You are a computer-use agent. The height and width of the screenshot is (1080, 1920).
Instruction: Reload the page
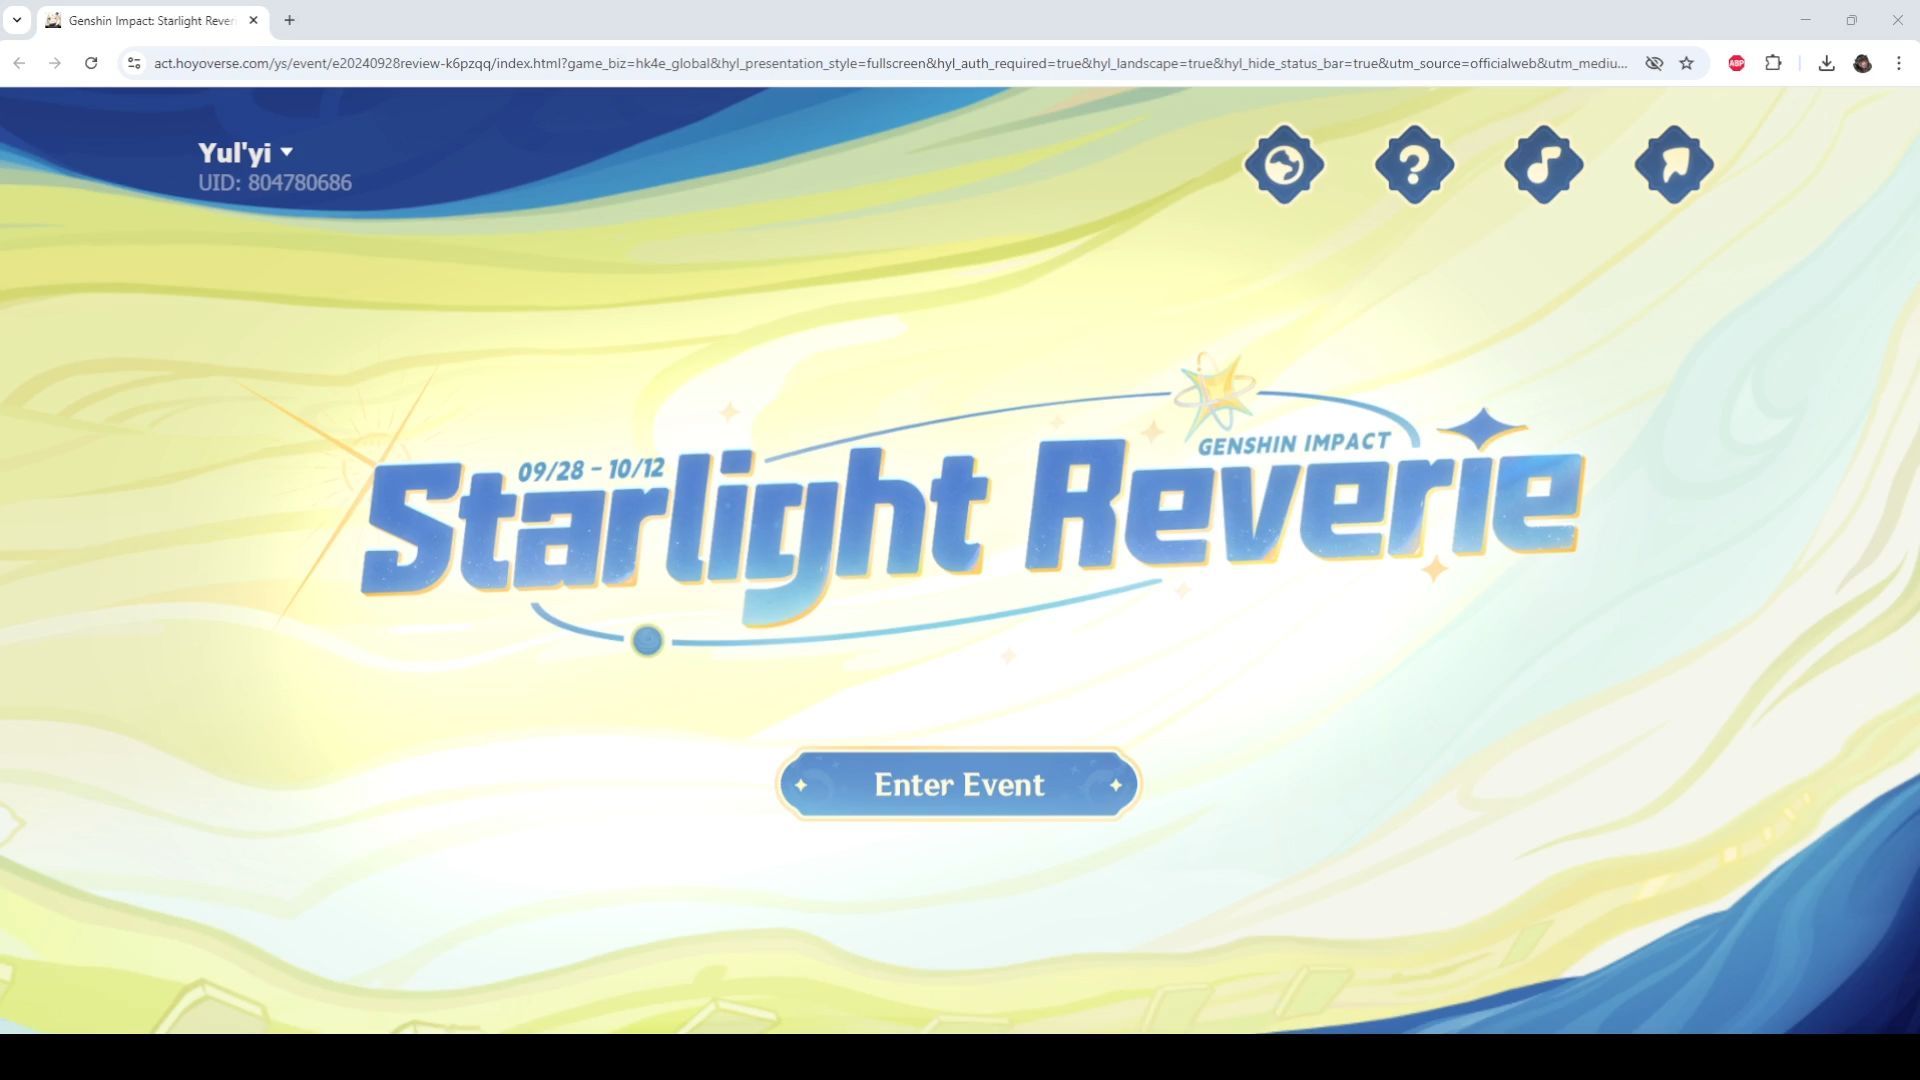point(91,63)
